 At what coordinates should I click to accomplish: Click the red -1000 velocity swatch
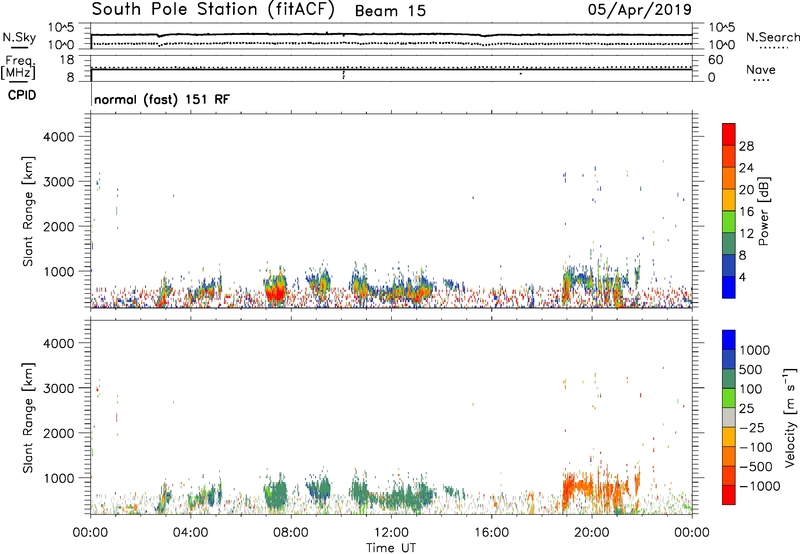pos(729,495)
